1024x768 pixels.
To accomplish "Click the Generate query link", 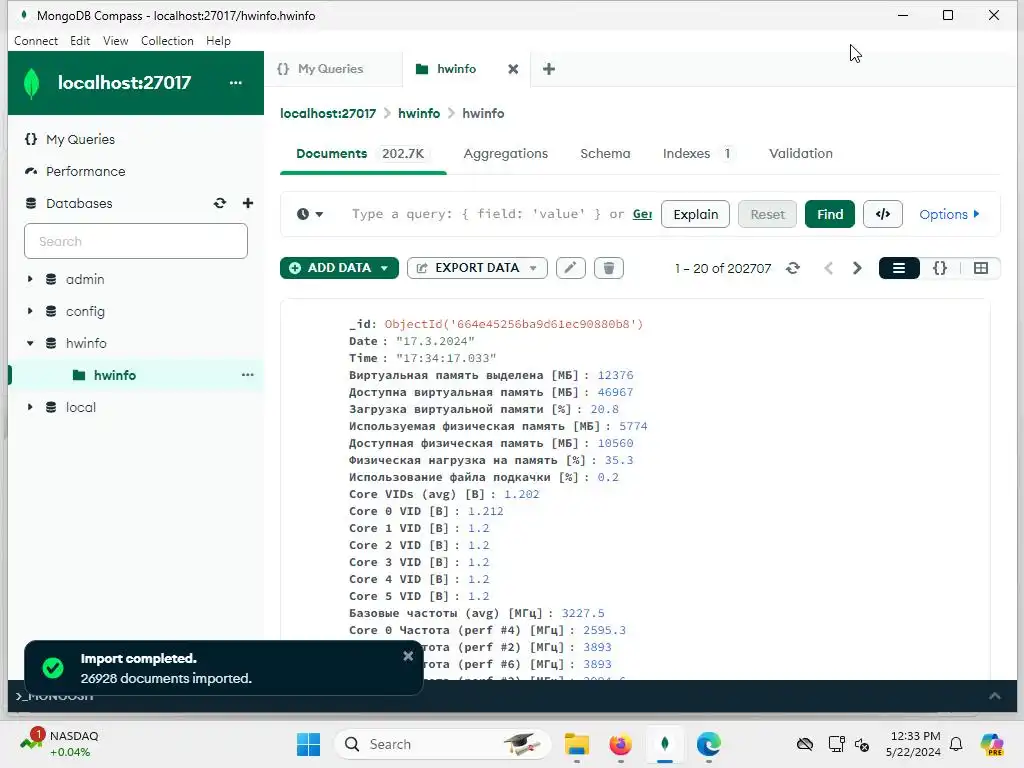I will tap(642, 214).
